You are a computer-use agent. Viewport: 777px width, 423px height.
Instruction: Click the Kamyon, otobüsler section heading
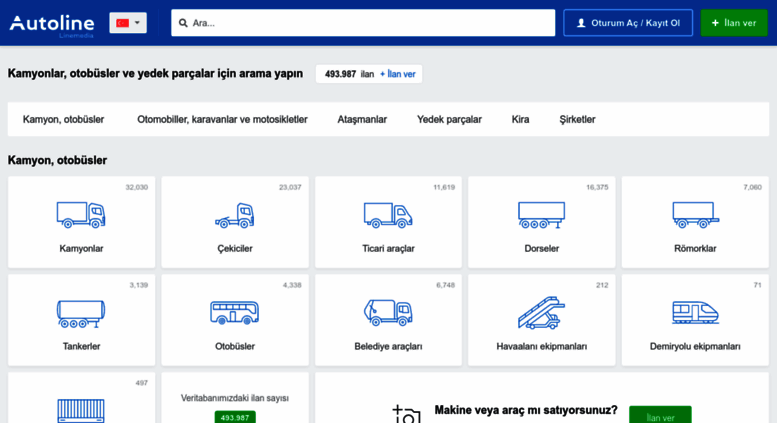57,160
